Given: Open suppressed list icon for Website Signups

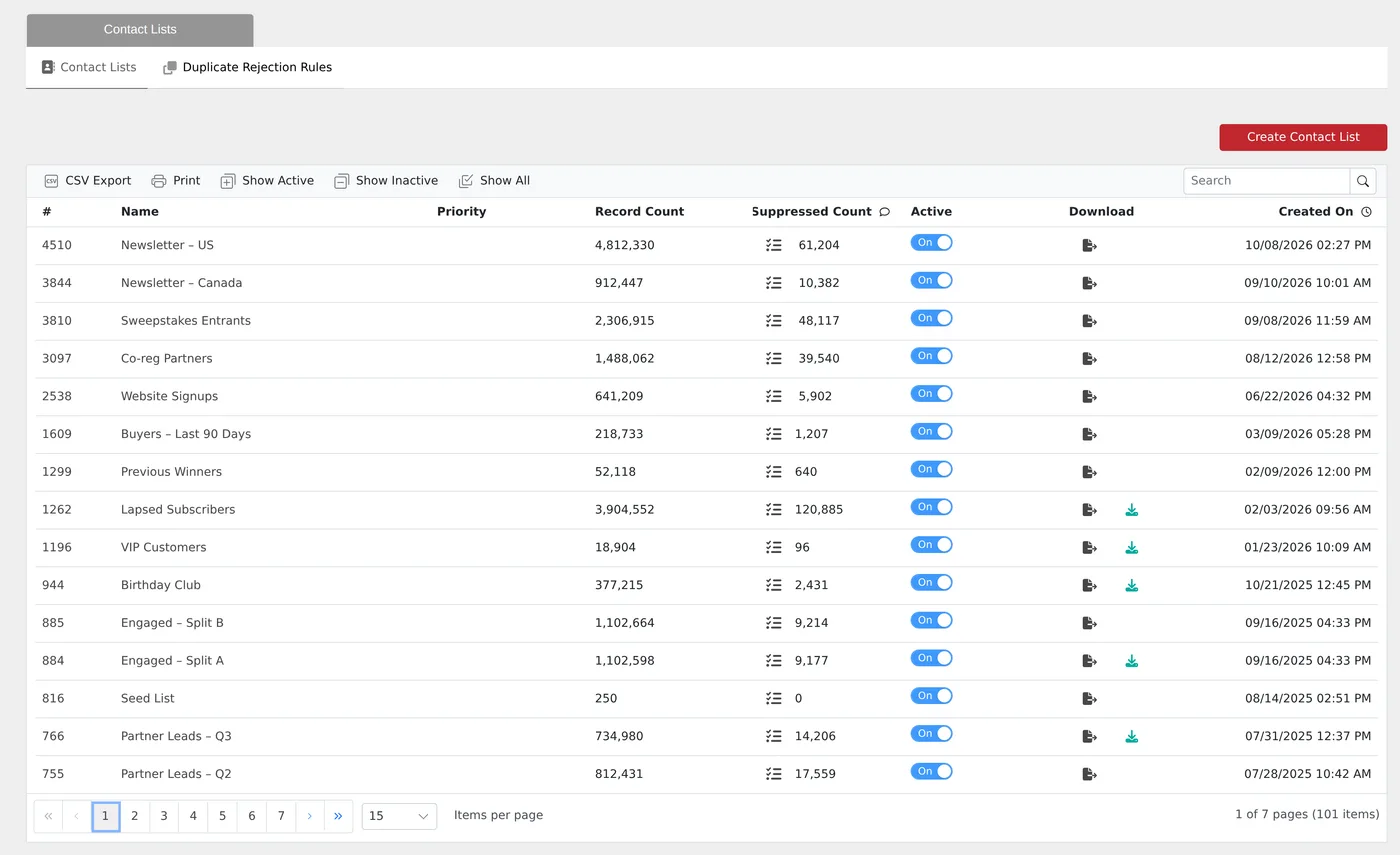Looking at the screenshot, I should click(x=773, y=396).
